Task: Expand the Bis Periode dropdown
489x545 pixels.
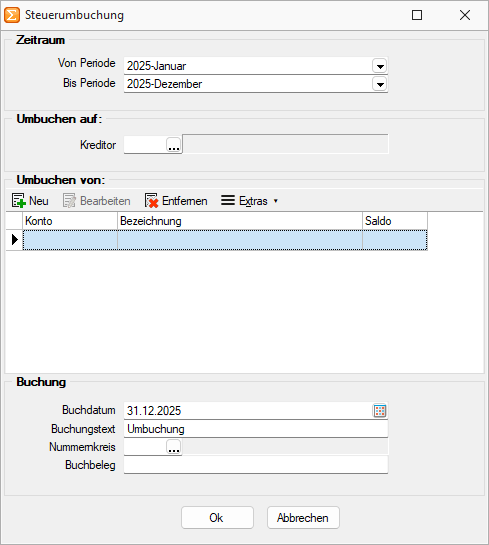Action: pyautogui.click(x=380, y=84)
